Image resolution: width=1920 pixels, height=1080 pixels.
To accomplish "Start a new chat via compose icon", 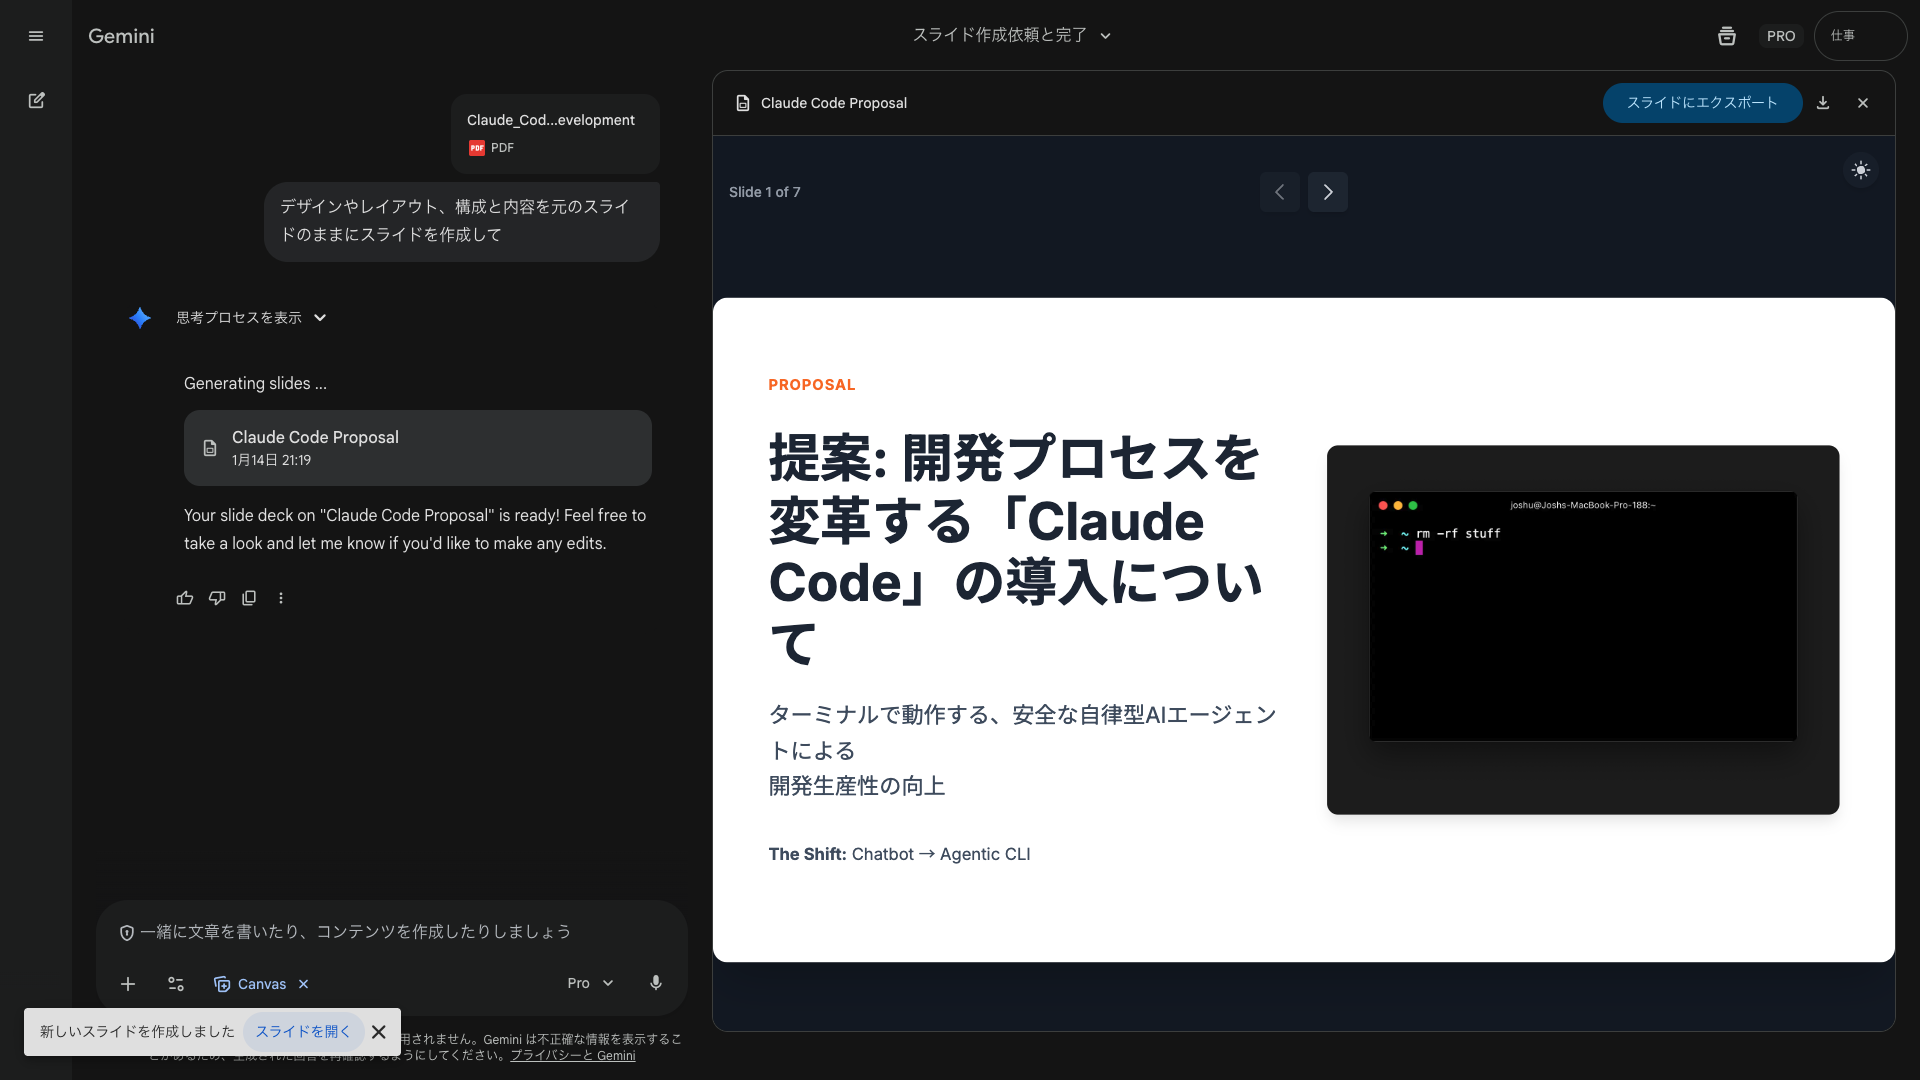I will tap(37, 101).
